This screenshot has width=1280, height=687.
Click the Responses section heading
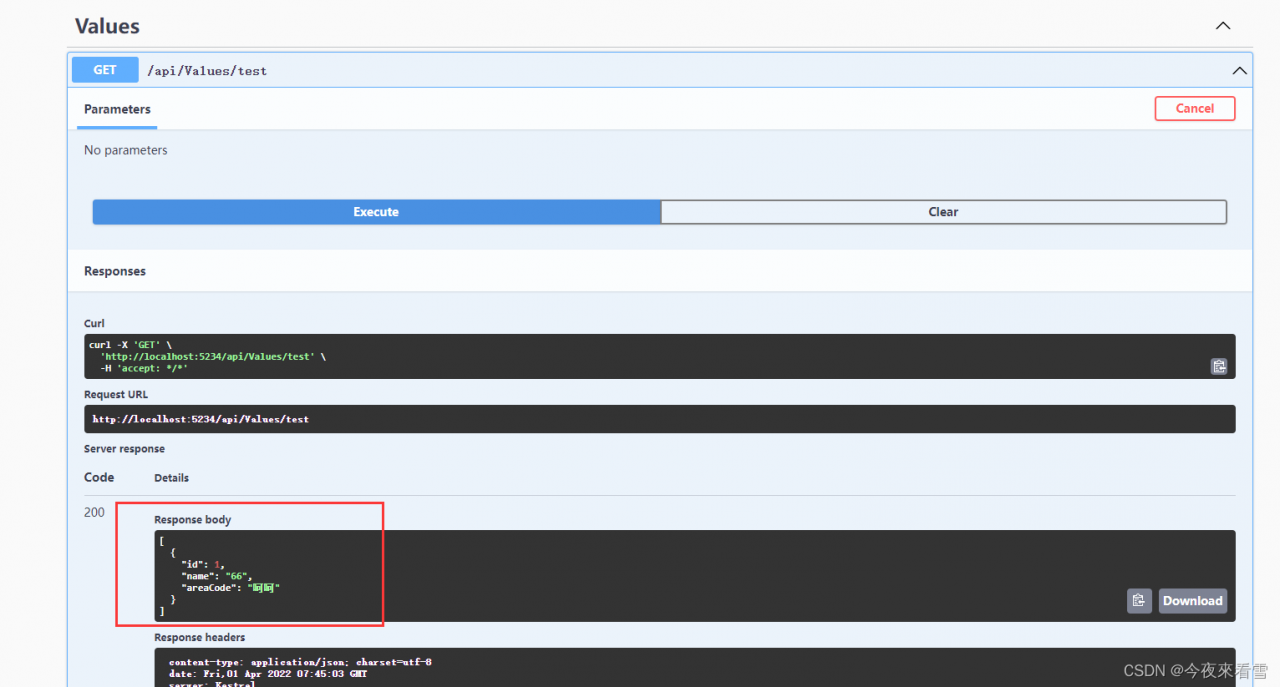(x=115, y=271)
